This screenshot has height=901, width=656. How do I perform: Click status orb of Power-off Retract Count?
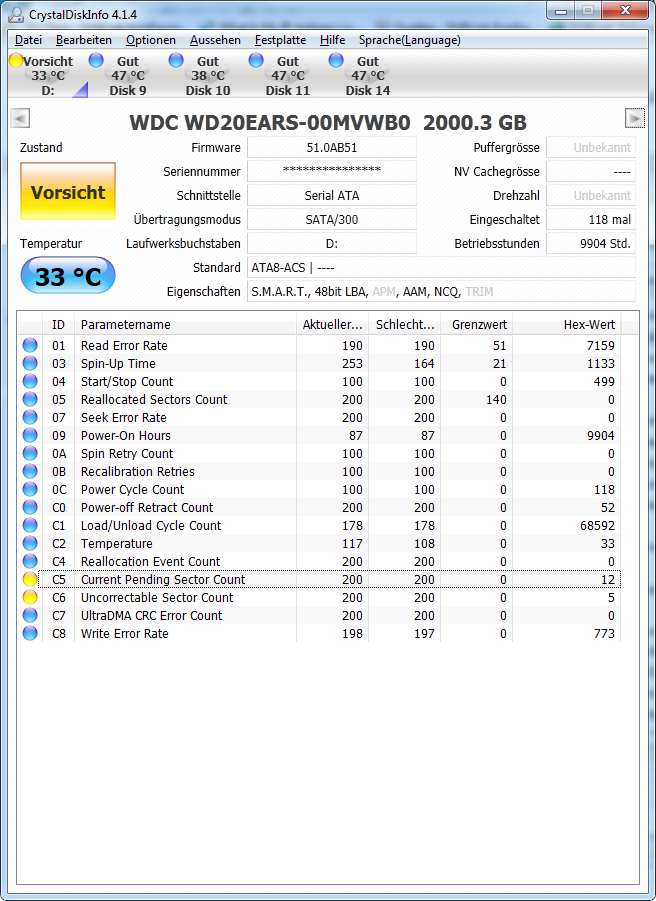[x=30, y=507]
